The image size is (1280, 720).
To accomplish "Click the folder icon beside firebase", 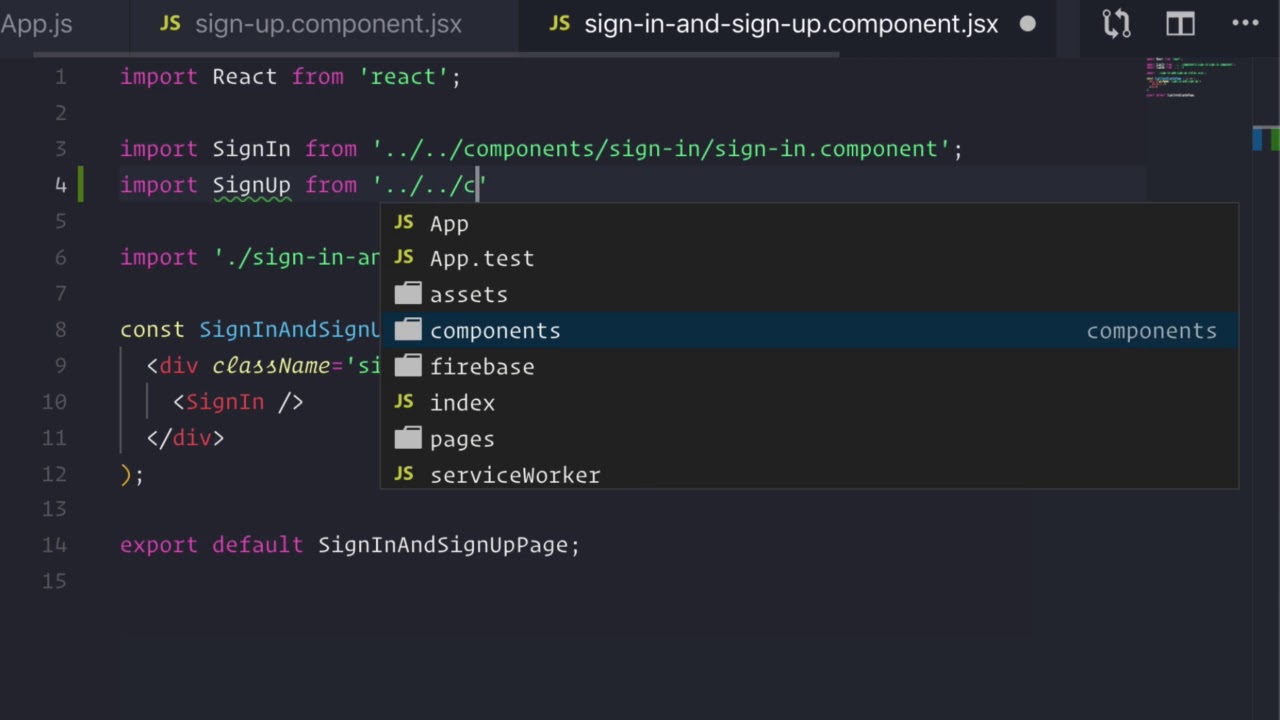I will point(408,366).
